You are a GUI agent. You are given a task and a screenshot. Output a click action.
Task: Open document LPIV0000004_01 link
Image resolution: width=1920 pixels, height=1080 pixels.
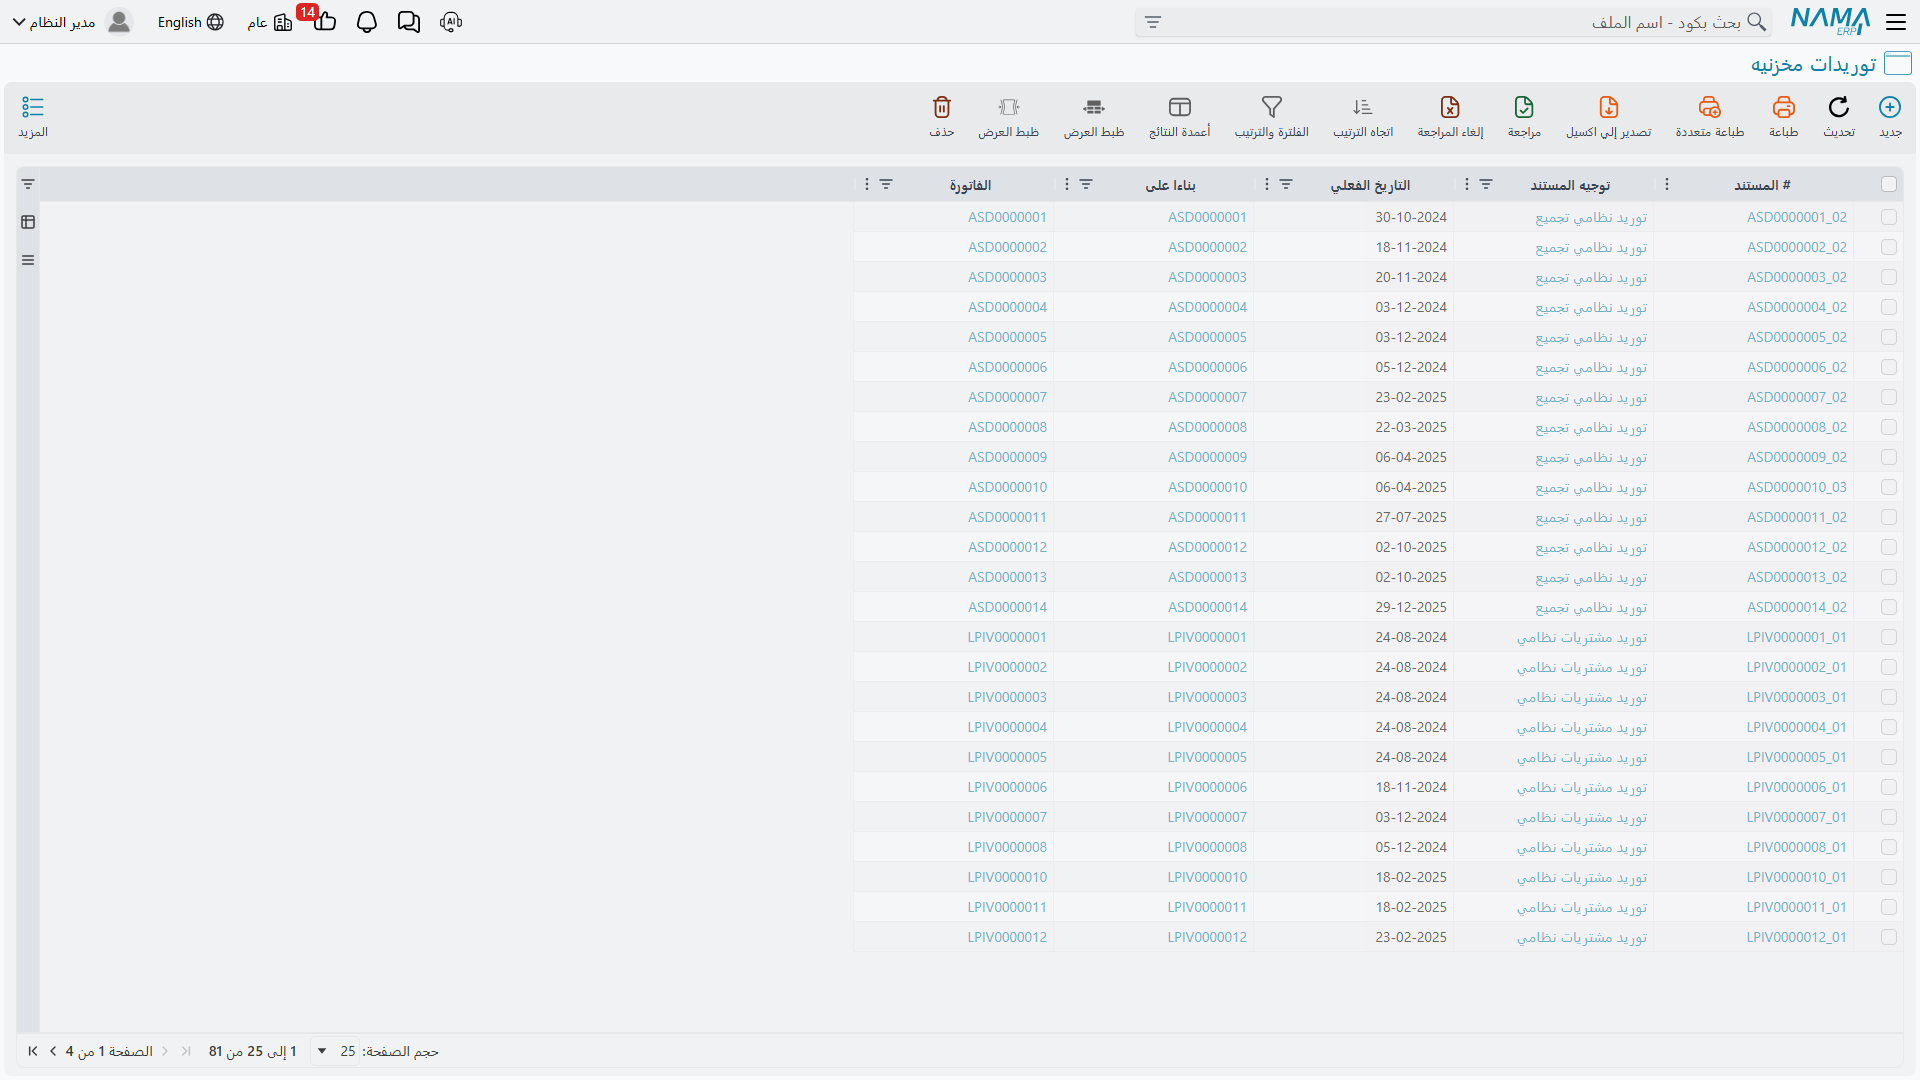(x=1796, y=727)
